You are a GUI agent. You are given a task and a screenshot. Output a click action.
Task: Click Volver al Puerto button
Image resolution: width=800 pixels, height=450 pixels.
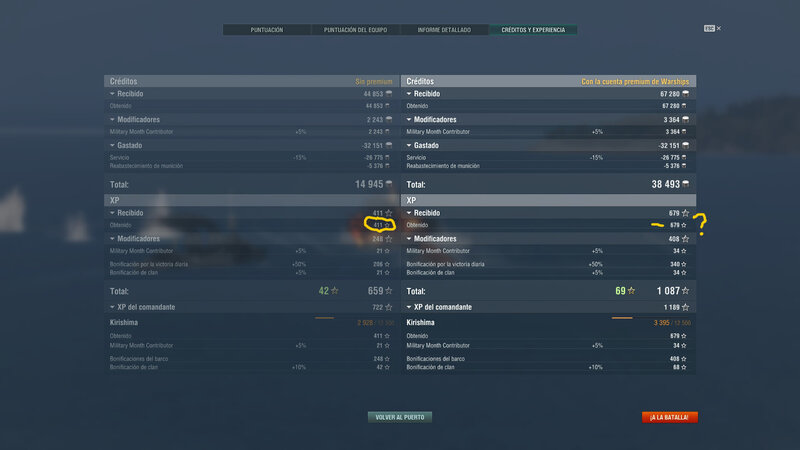[399, 417]
